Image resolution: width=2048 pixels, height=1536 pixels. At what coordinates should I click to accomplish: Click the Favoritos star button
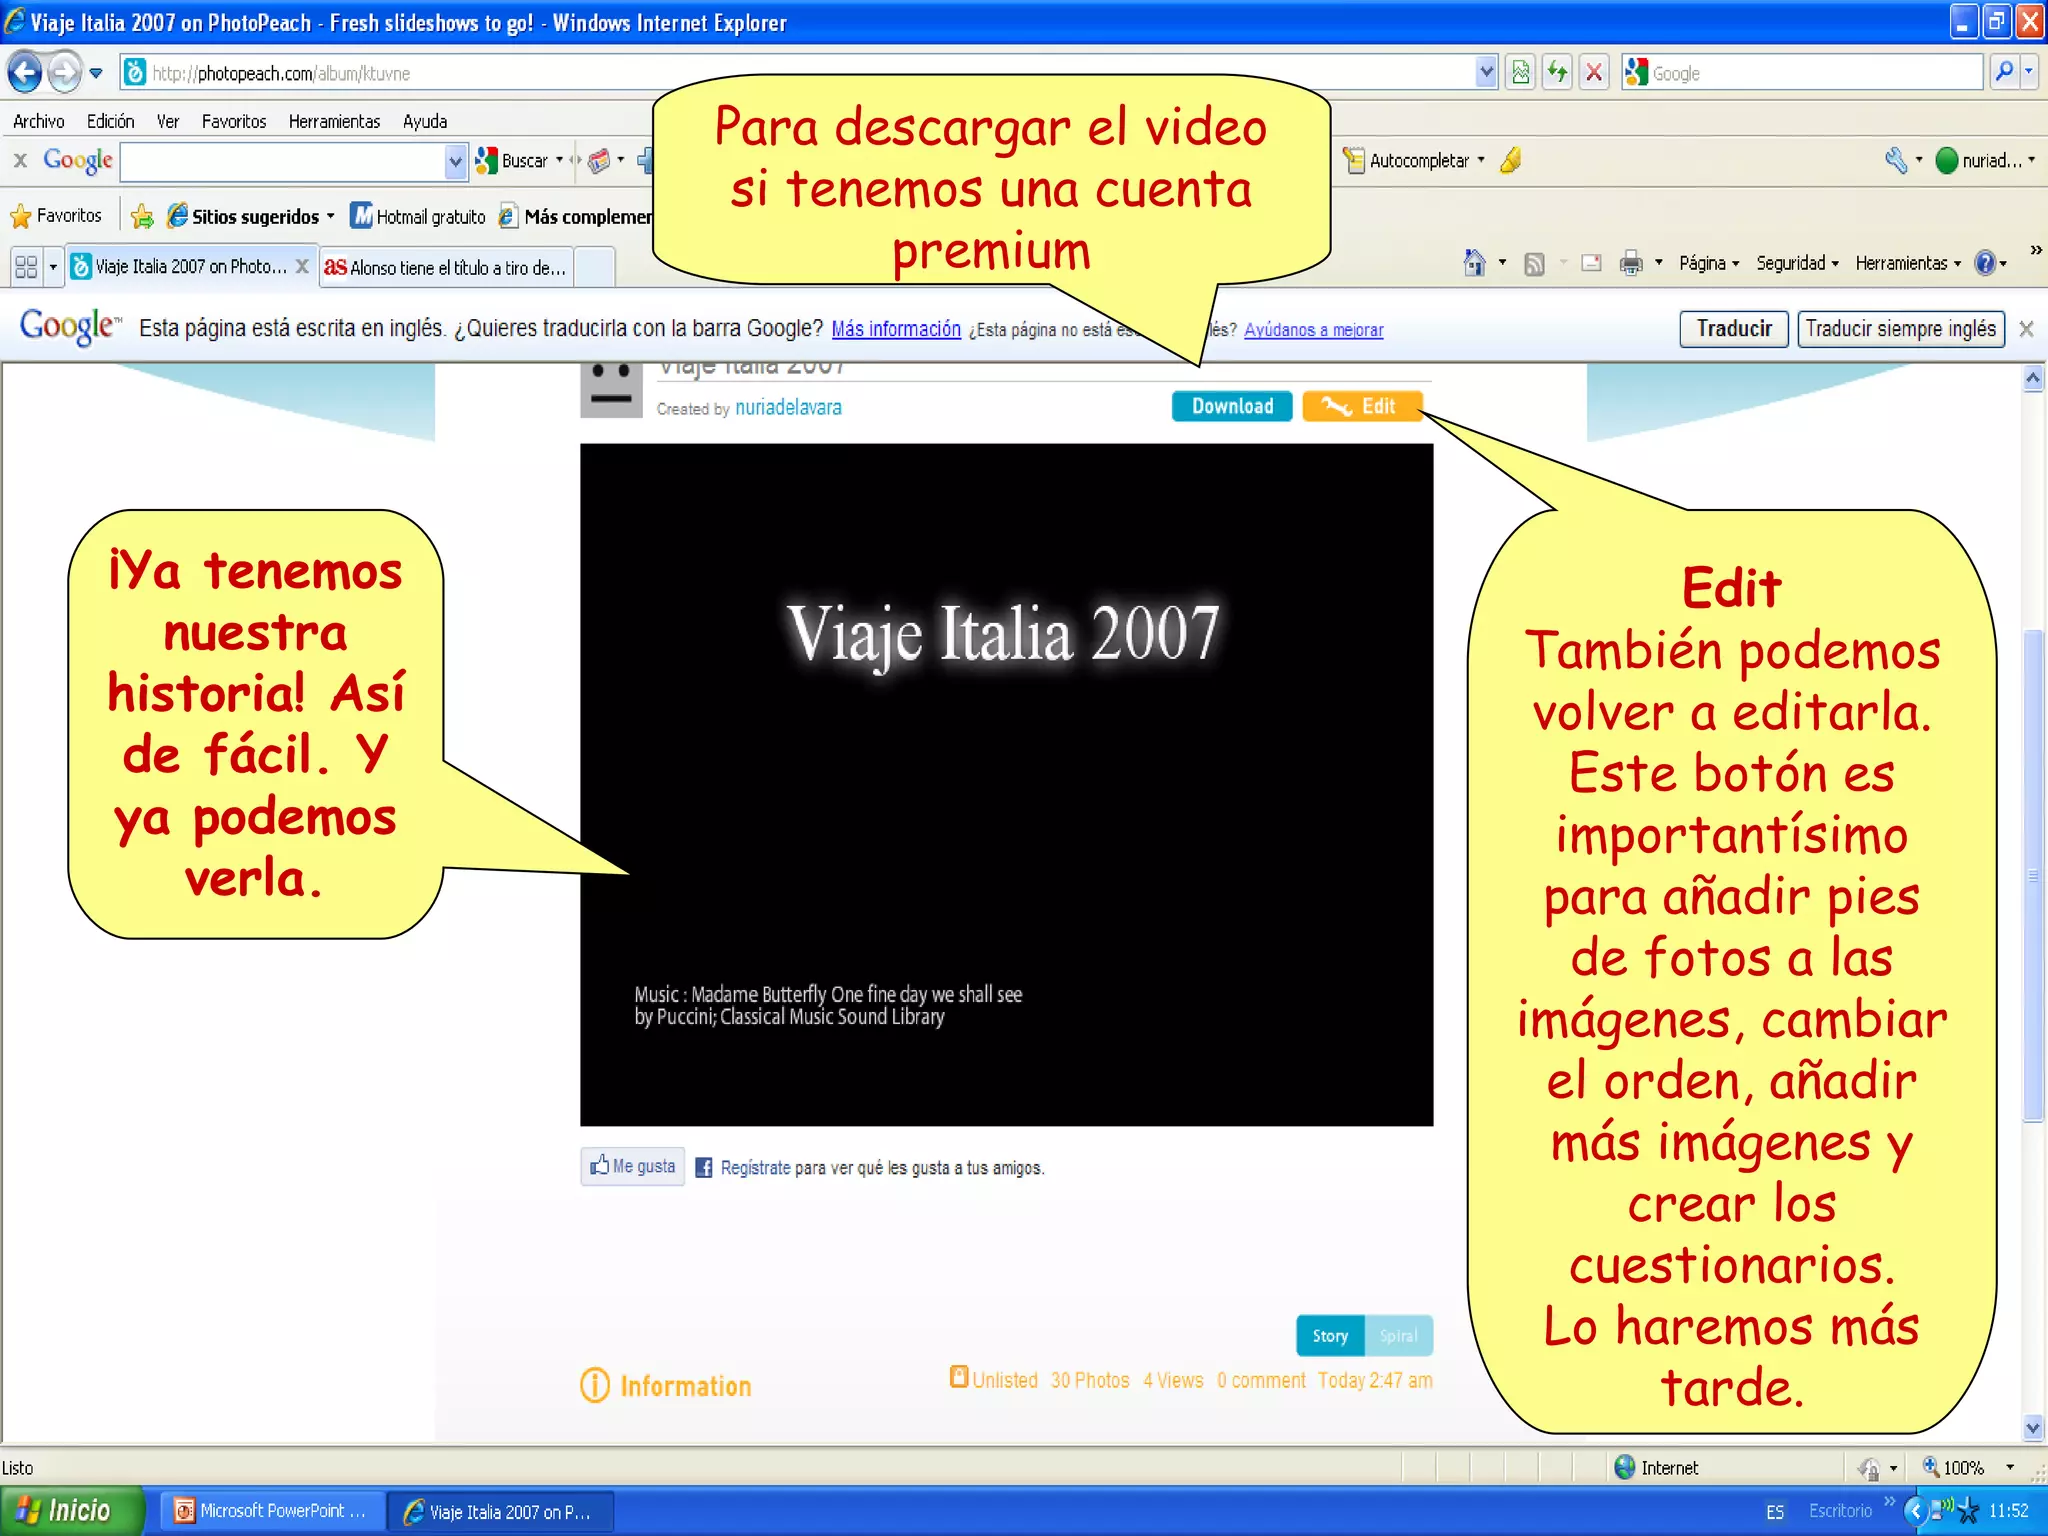(56, 216)
